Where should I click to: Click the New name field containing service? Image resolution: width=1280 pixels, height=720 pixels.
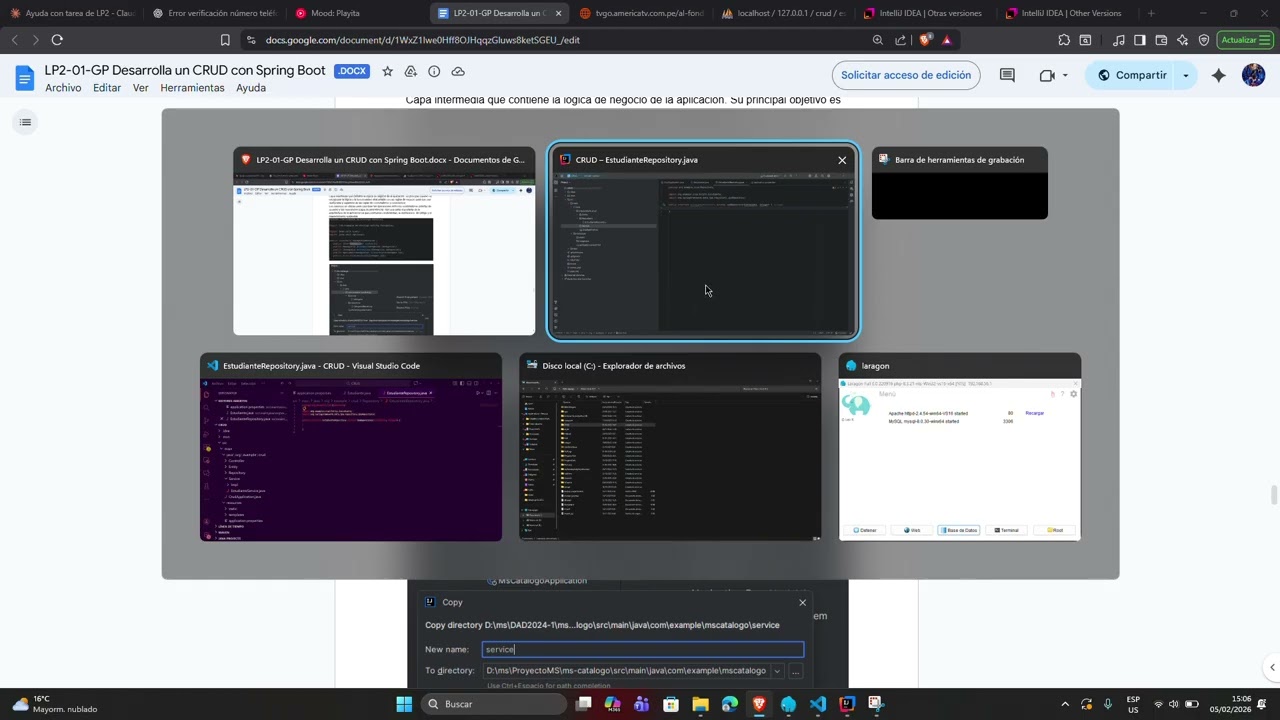tap(643, 649)
